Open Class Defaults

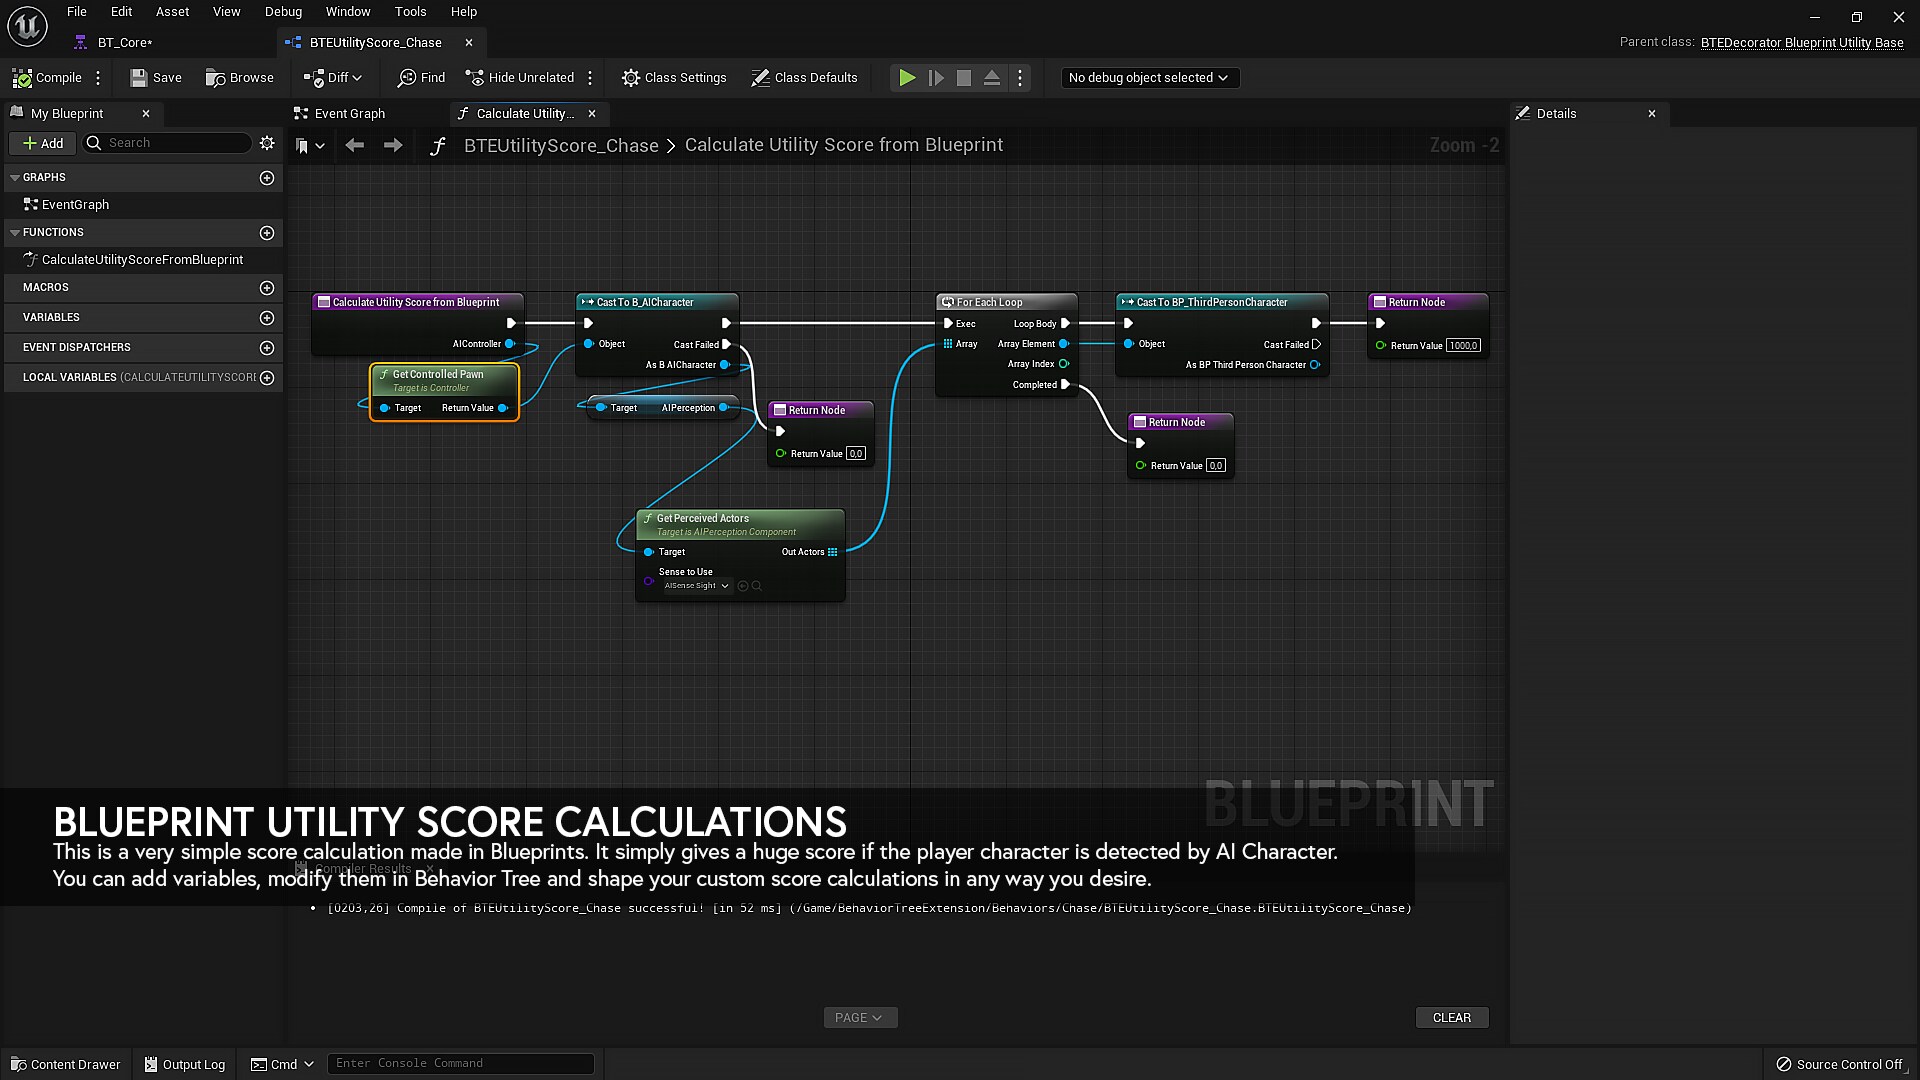(804, 77)
